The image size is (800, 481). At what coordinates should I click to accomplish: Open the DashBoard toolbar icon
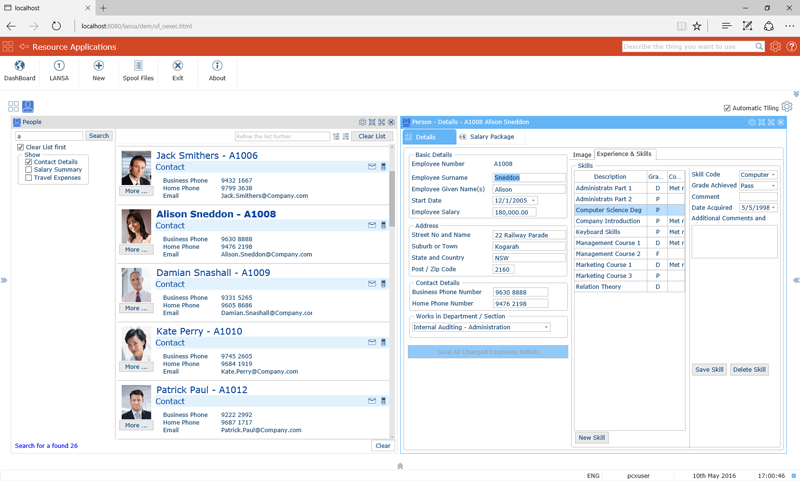pos(19,66)
